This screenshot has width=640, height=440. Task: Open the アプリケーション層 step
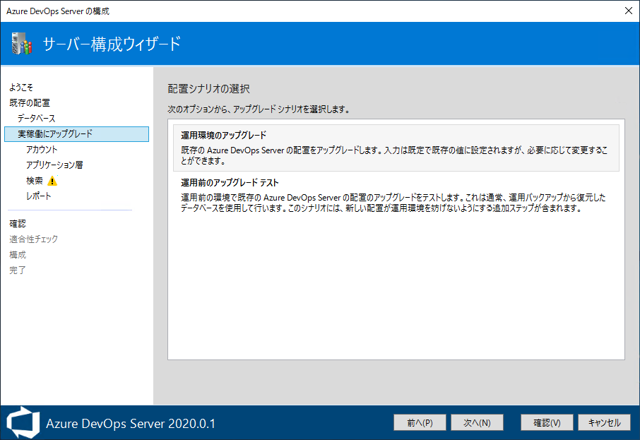[54, 165]
